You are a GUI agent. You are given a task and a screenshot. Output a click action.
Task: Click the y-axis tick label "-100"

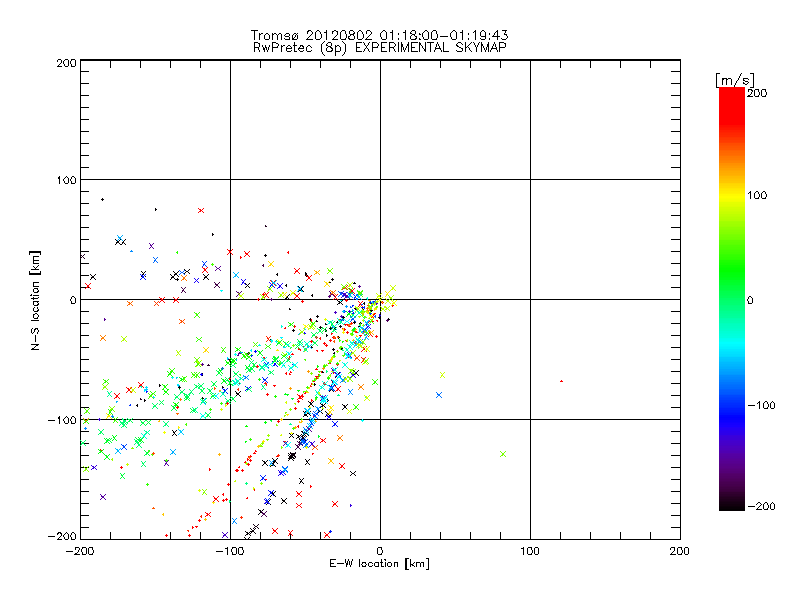point(62,420)
